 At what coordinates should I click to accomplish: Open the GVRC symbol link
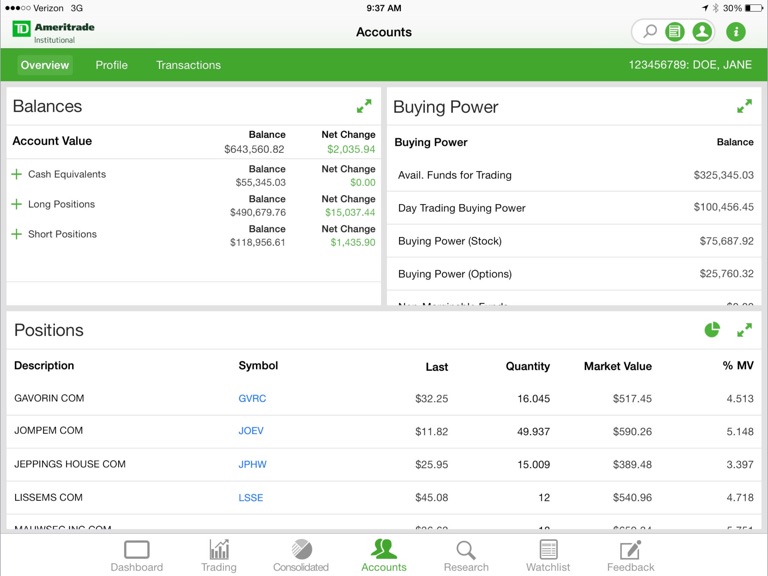tap(252, 398)
